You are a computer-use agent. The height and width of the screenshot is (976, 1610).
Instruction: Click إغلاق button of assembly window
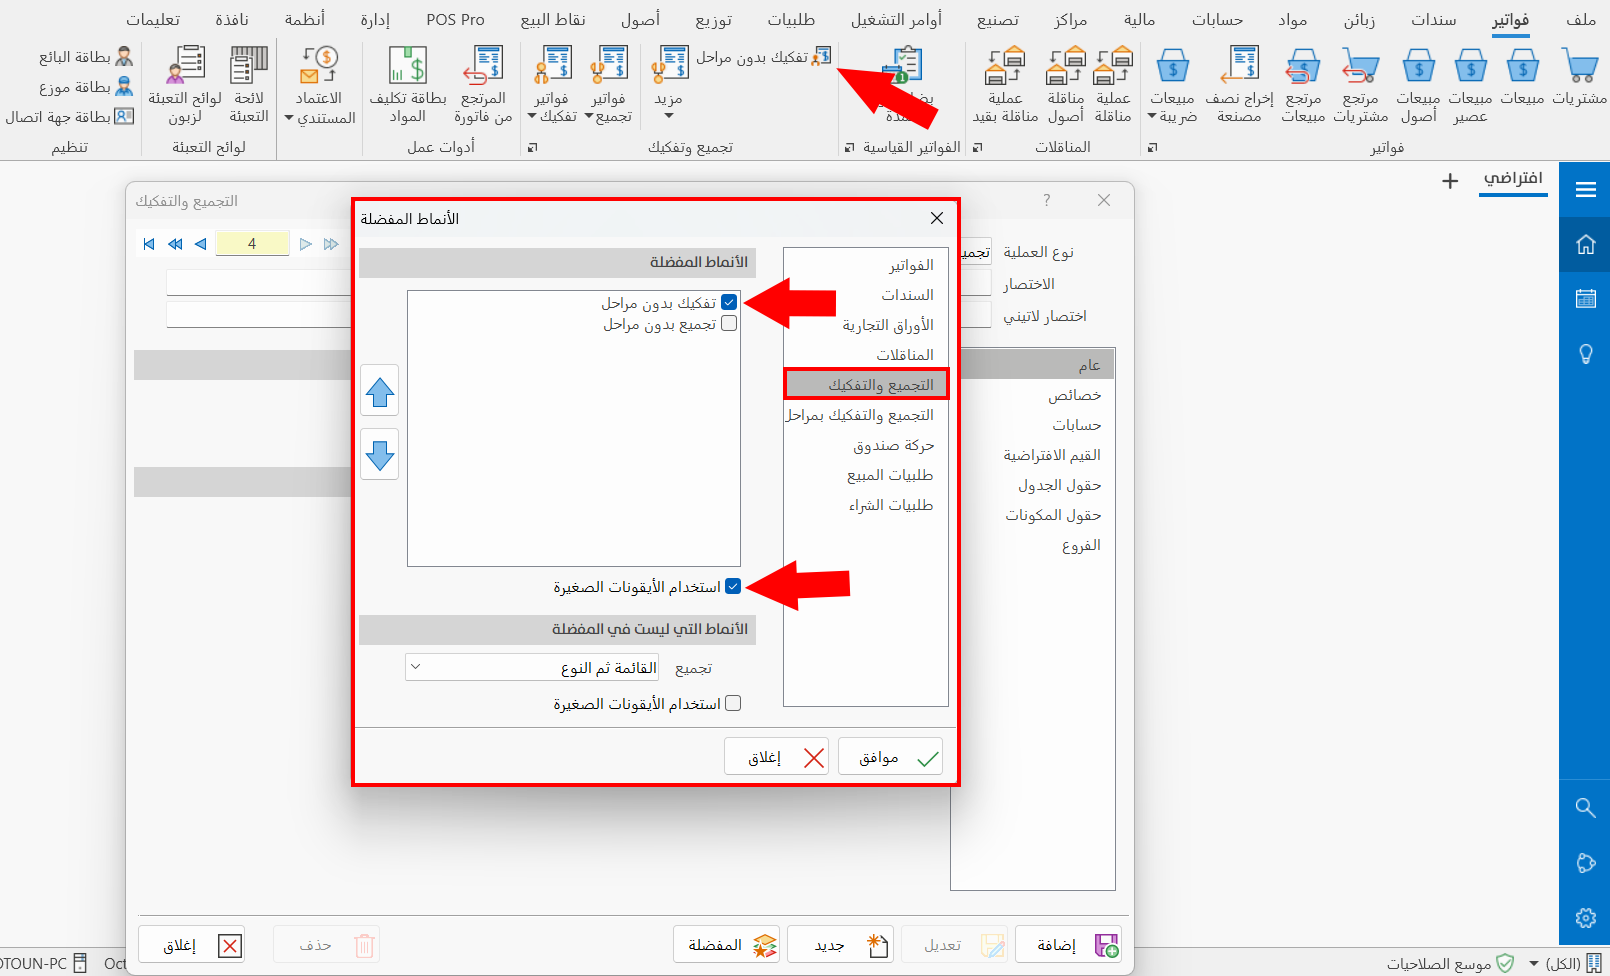click(x=191, y=945)
